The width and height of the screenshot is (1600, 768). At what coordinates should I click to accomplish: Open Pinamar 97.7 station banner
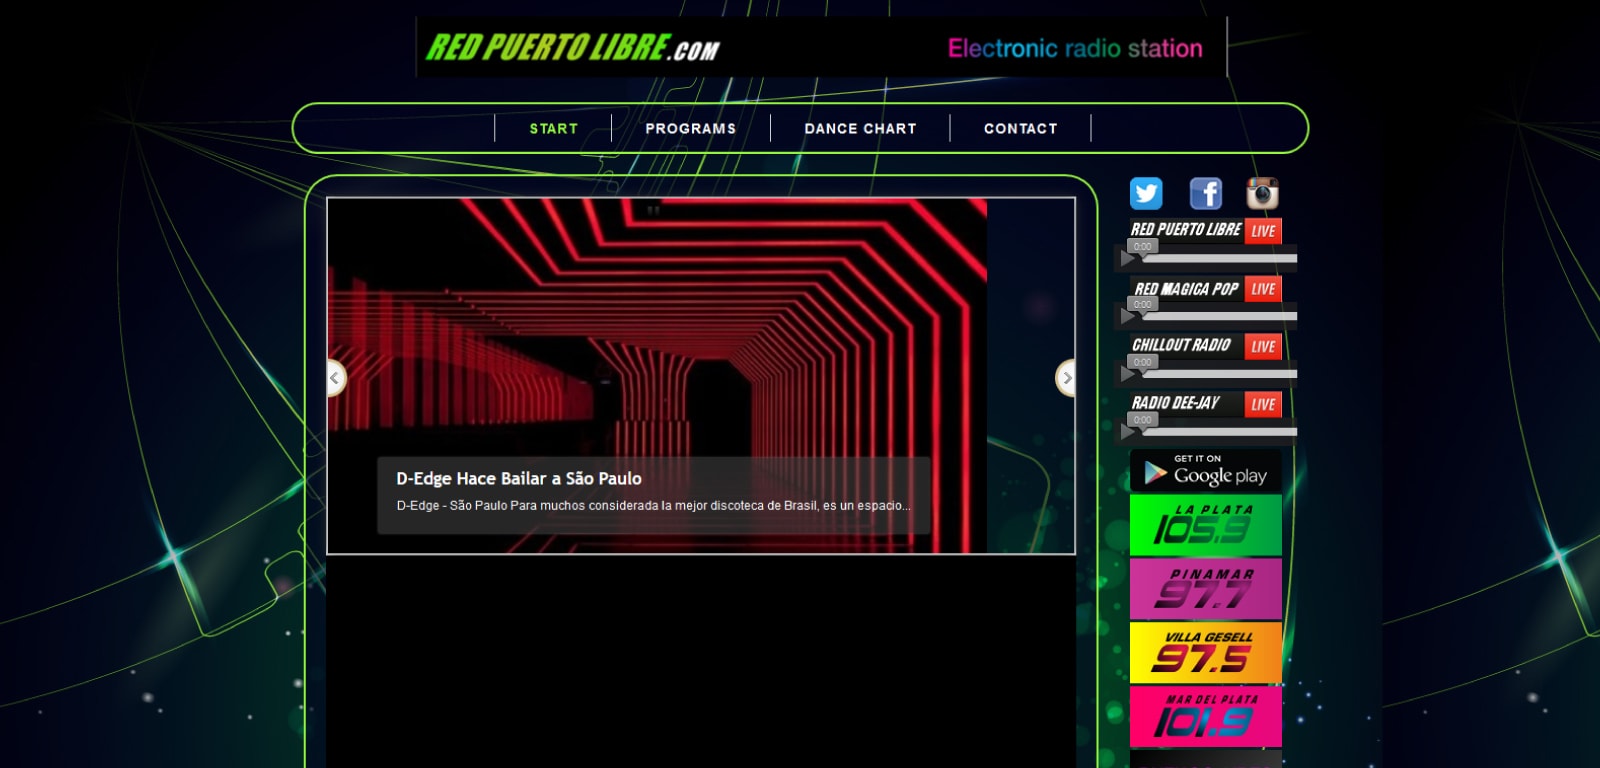1205,589
